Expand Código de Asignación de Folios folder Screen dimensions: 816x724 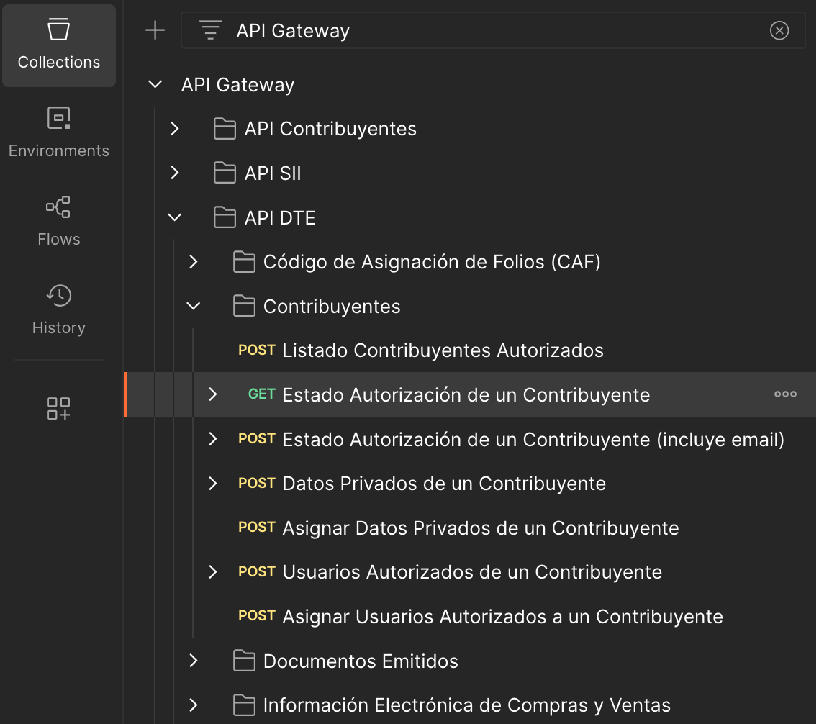193,262
